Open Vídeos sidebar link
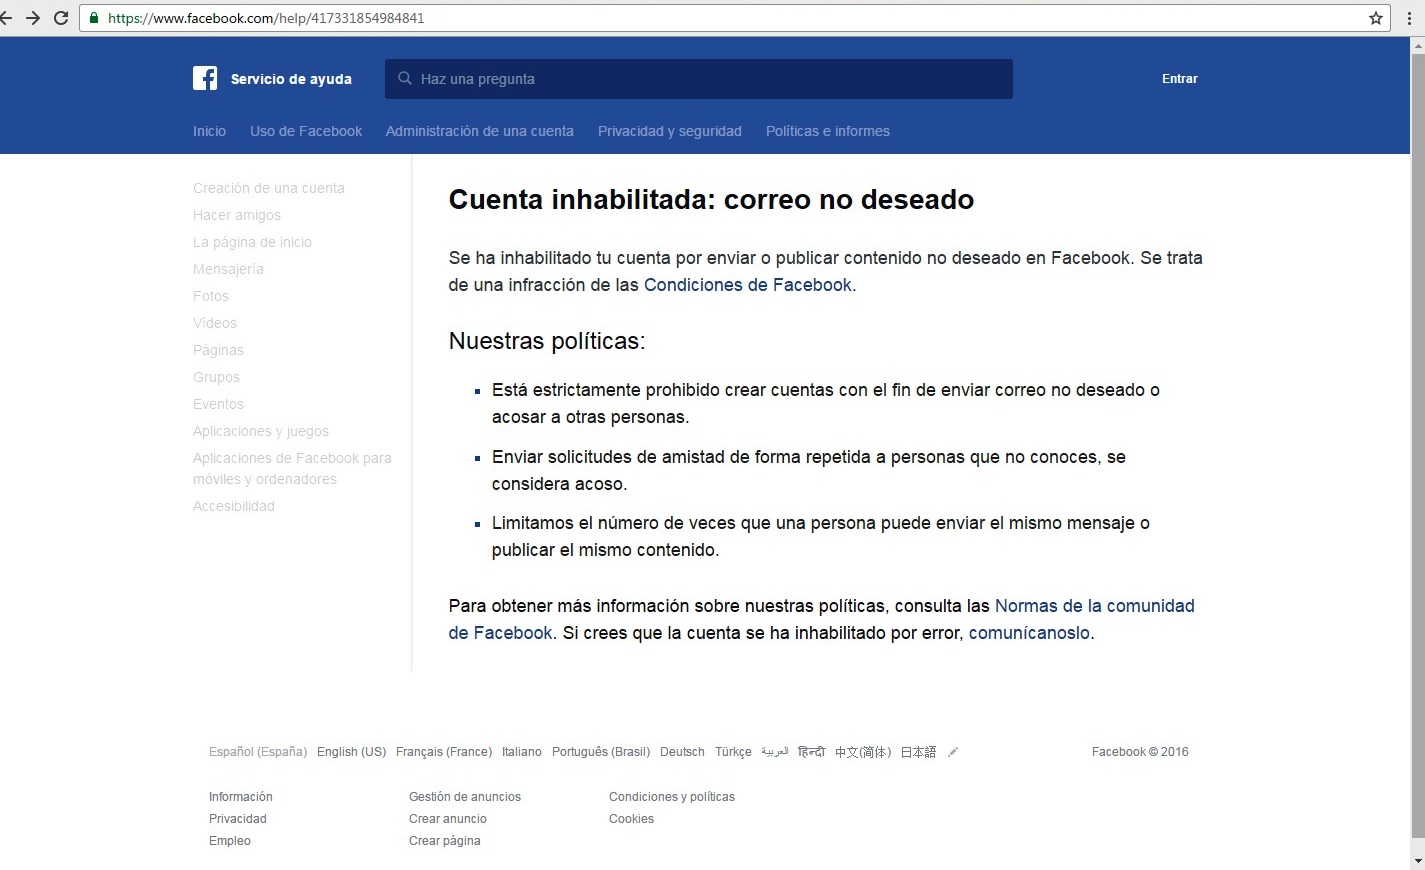 point(215,323)
